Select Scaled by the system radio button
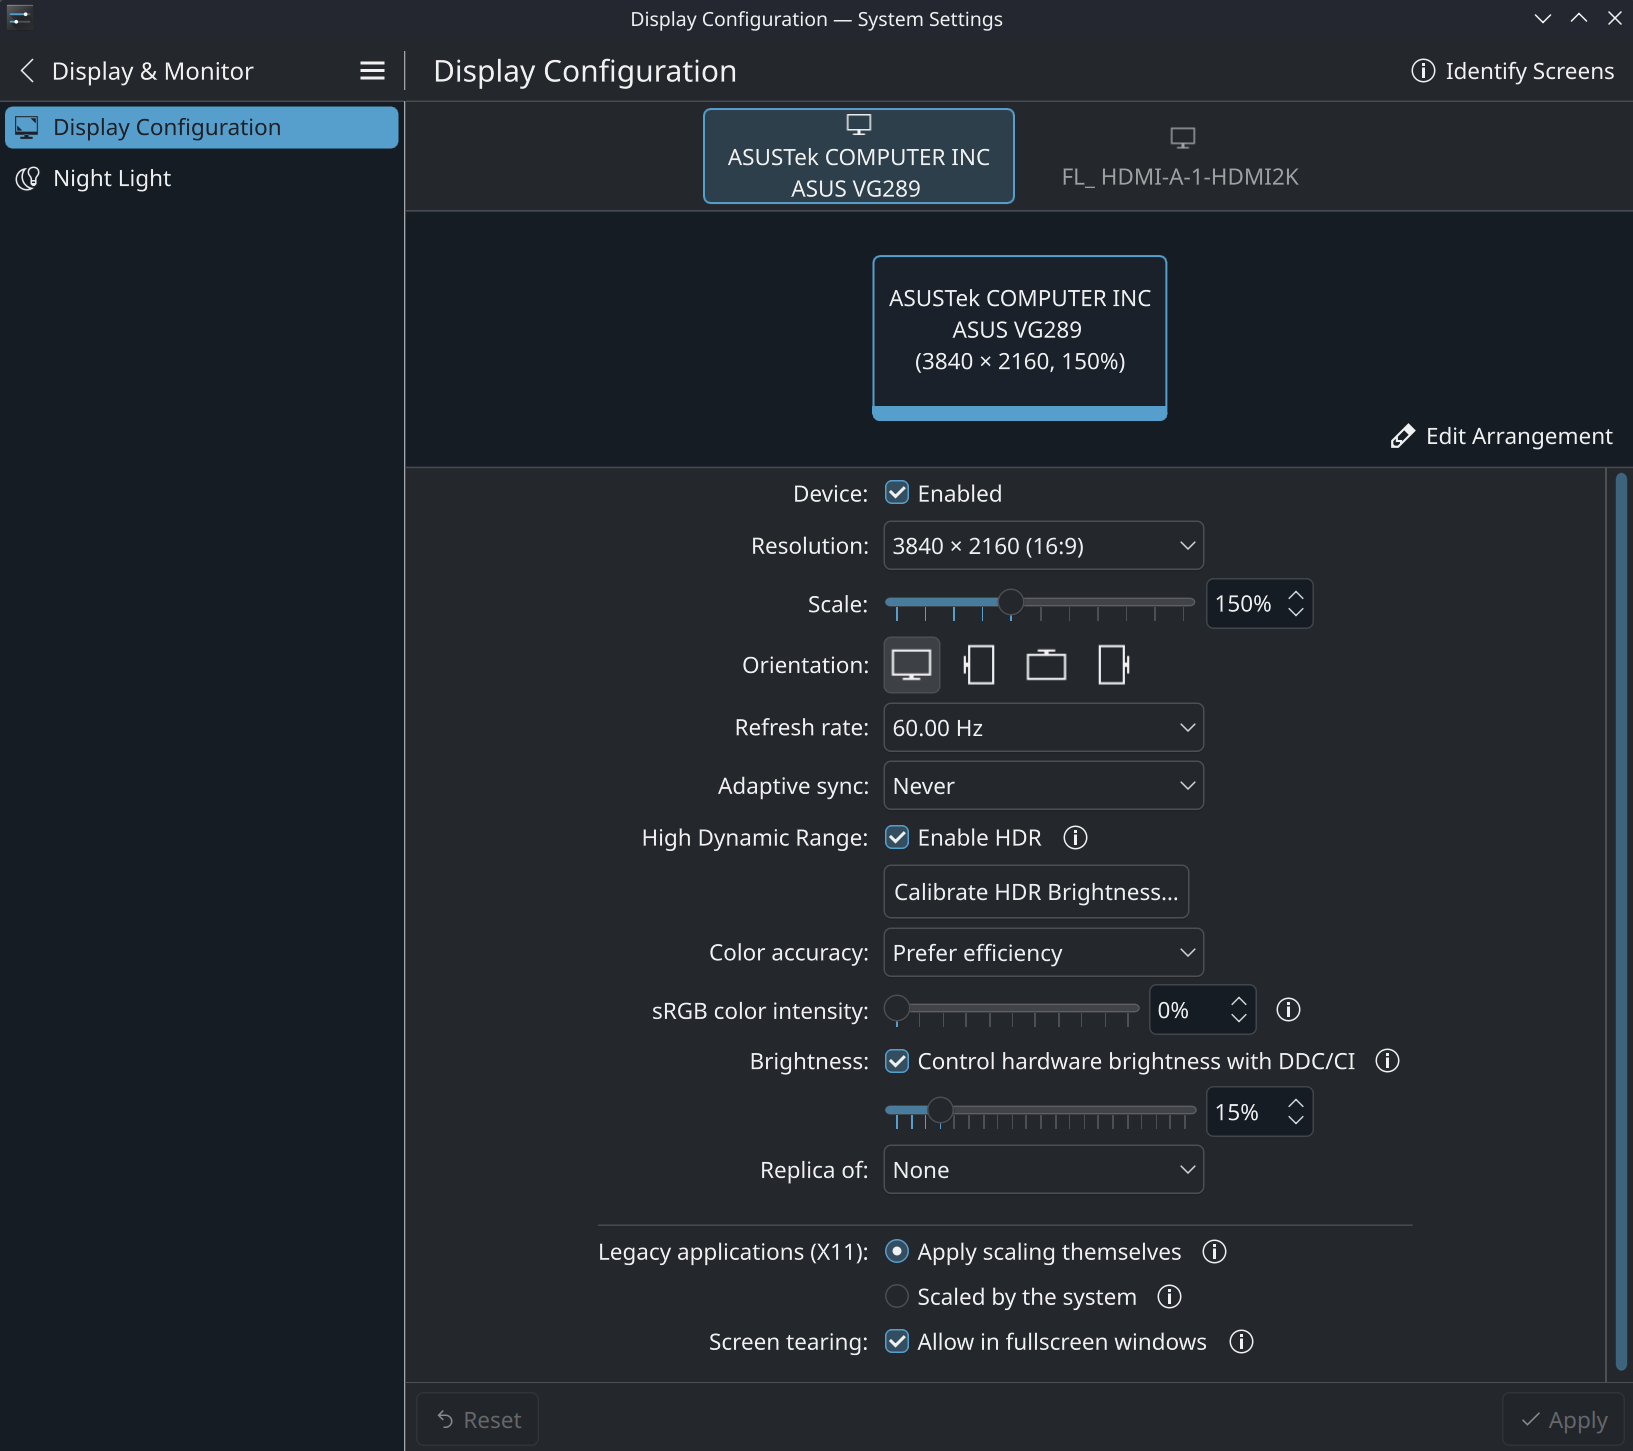The height and width of the screenshot is (1451, 1633). [x=897, y=1297]
